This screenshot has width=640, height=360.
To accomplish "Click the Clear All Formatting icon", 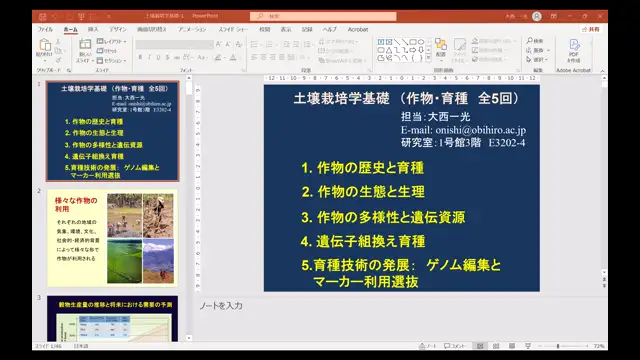I will tap(239, 44).
